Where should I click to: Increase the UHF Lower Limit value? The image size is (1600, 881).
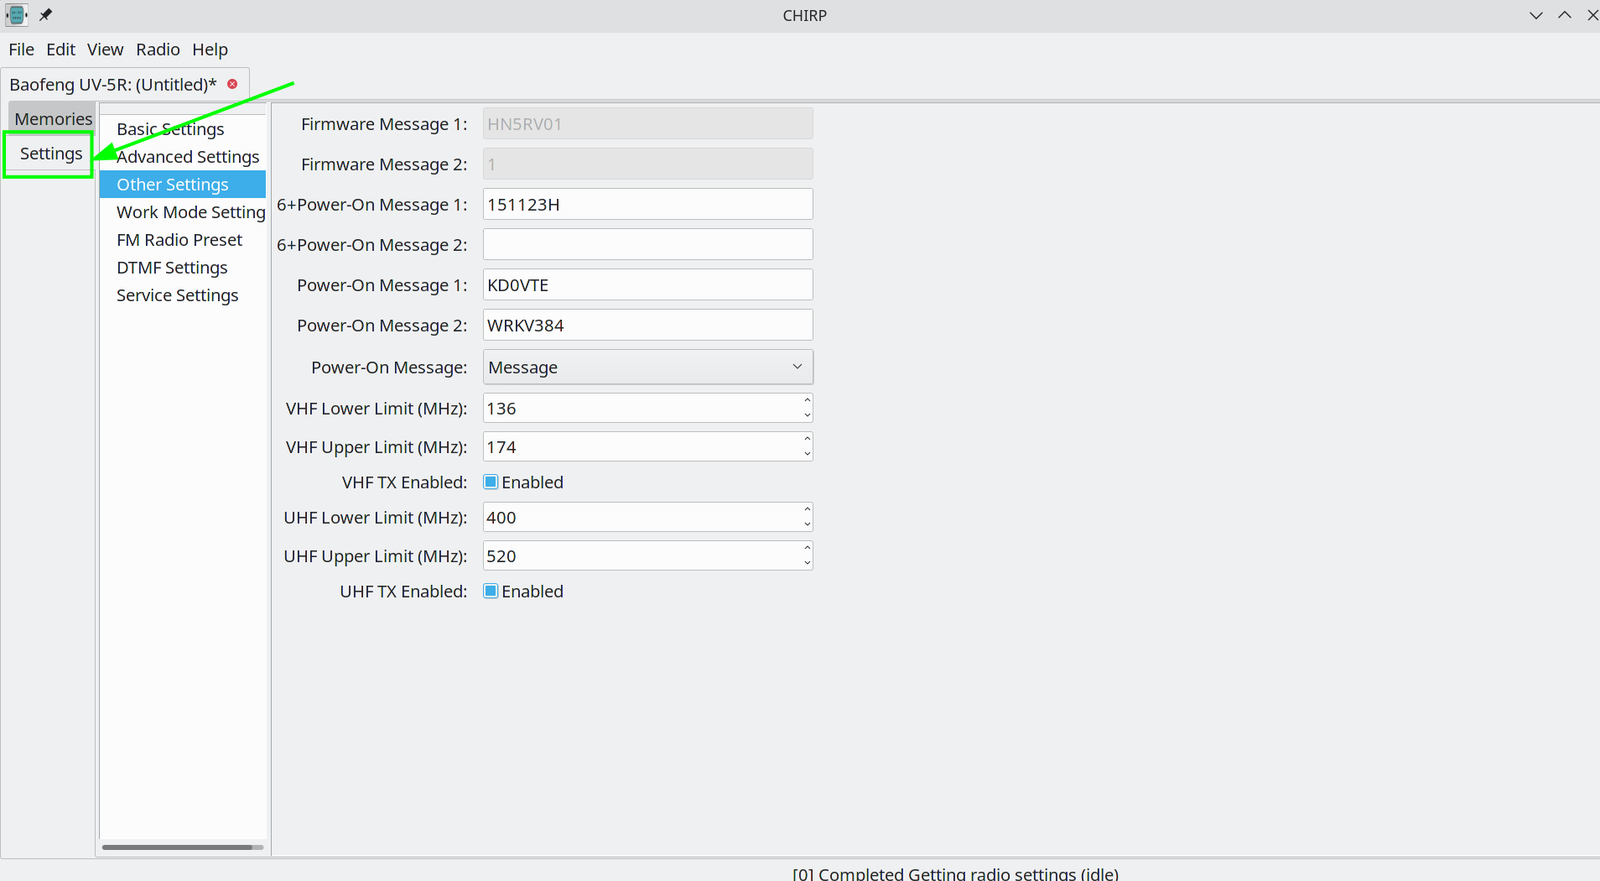(807, 510)
